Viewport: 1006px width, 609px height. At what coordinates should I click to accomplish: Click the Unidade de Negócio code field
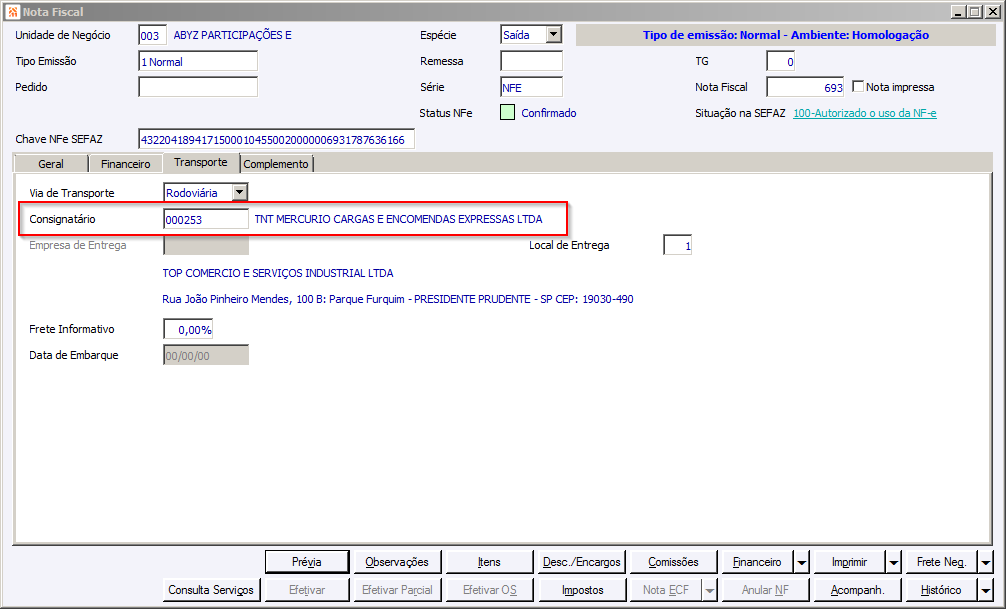click(x=152, y=35)
